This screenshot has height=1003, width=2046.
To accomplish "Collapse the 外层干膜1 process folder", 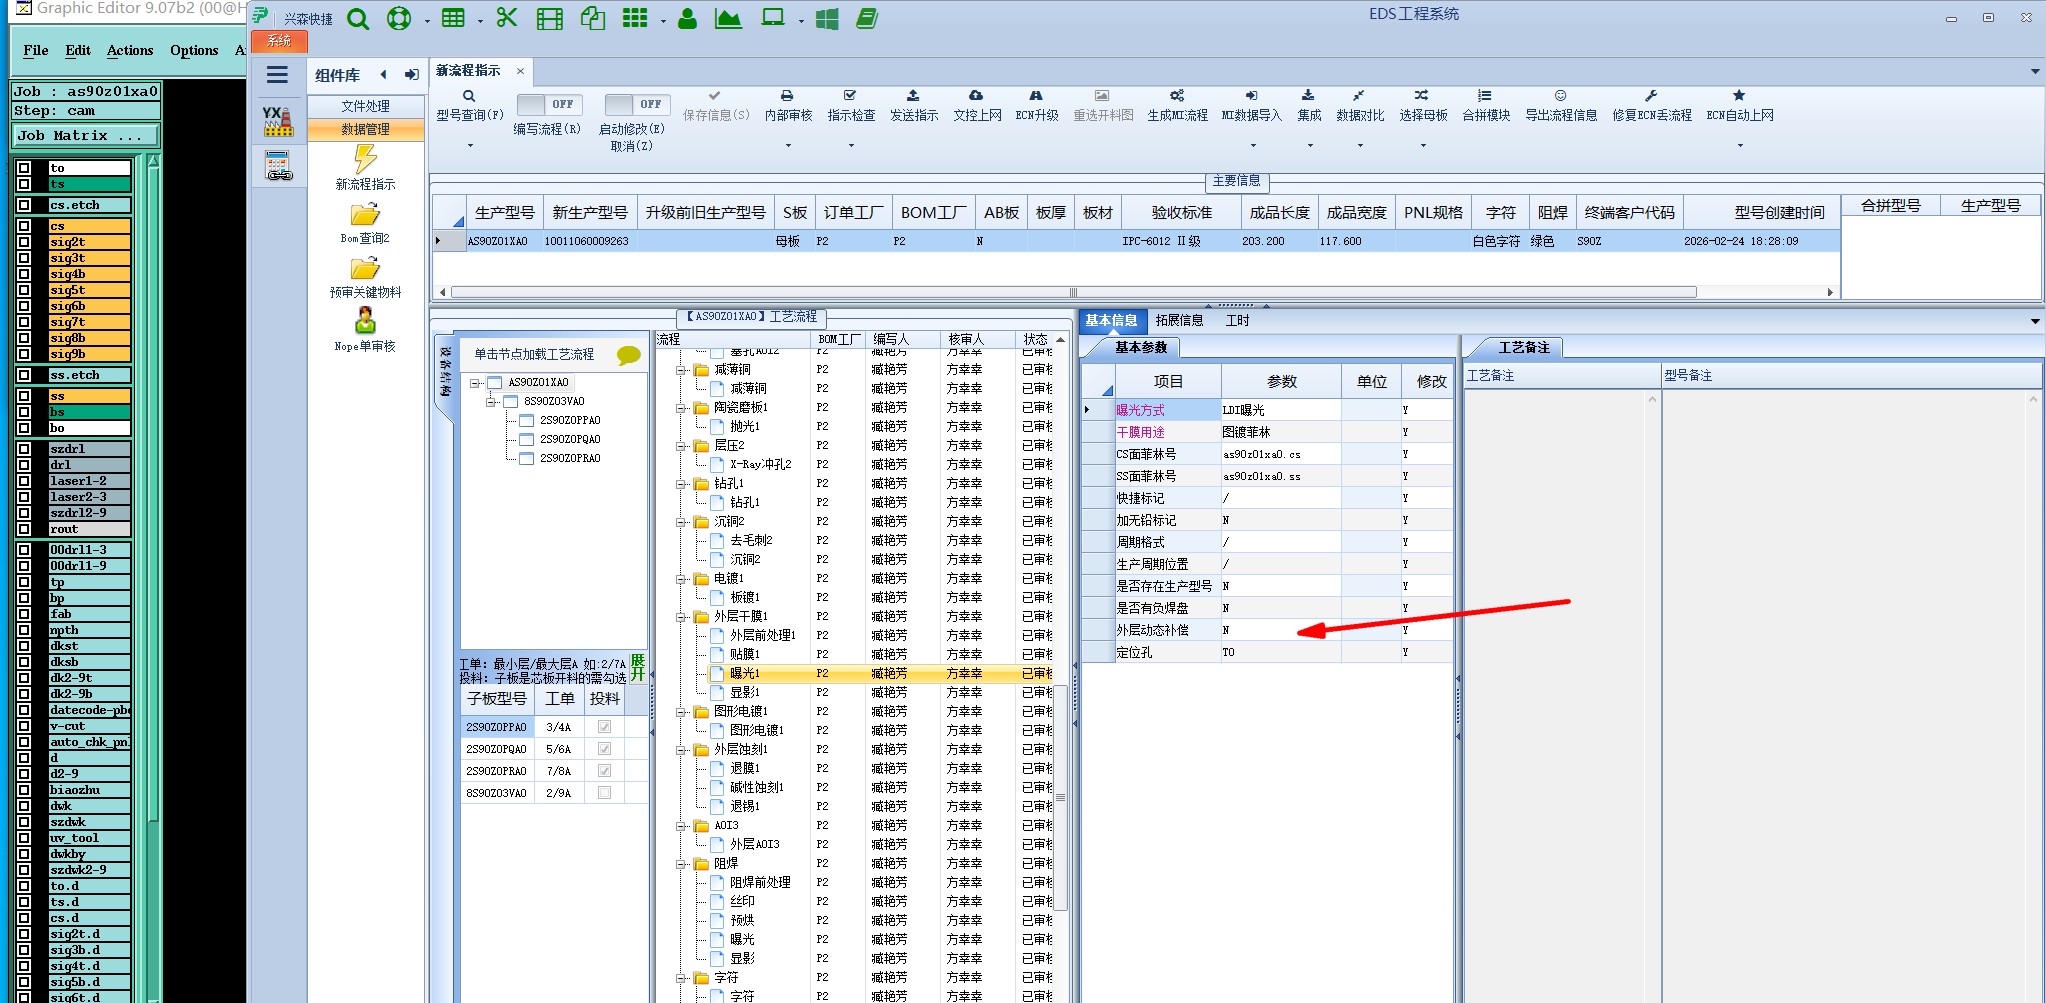I will point(682,617).
